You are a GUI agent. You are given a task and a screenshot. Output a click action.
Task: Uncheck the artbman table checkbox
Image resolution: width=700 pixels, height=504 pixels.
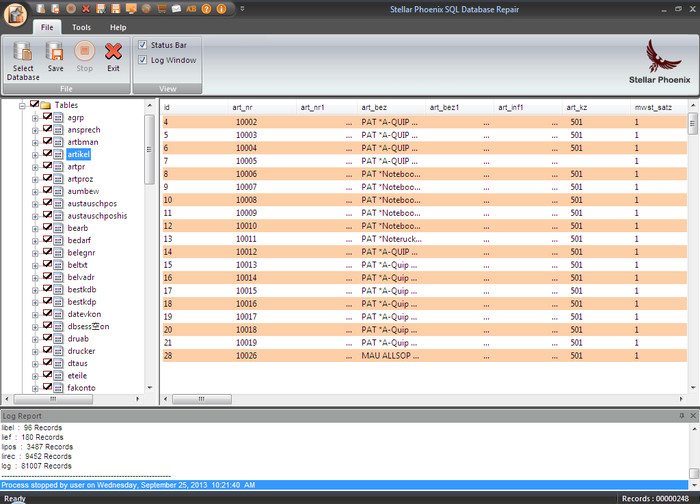pos(47,141)
